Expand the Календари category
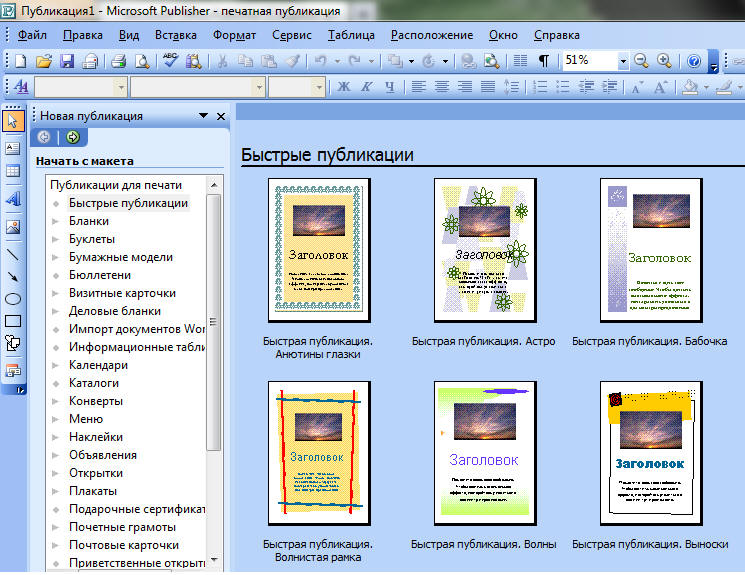The width and height of the screenshot is (745, 575). pos(55,365)
